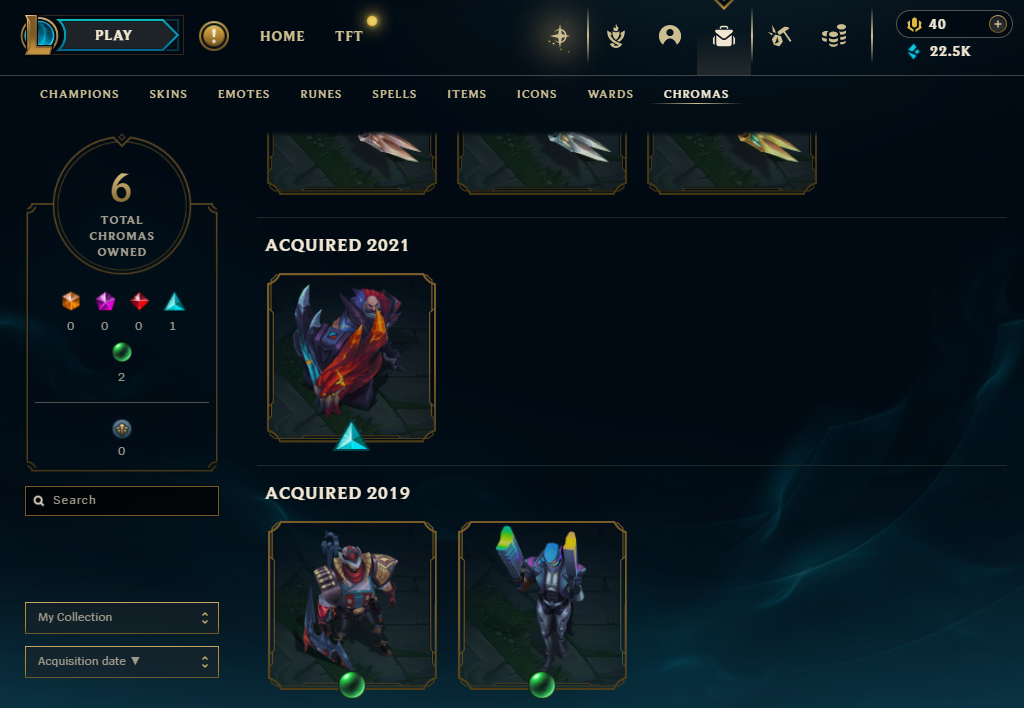This screenshot has height=708, width=1024.
Task: Expand the My Collection dropdown
Action: point(122,618)
